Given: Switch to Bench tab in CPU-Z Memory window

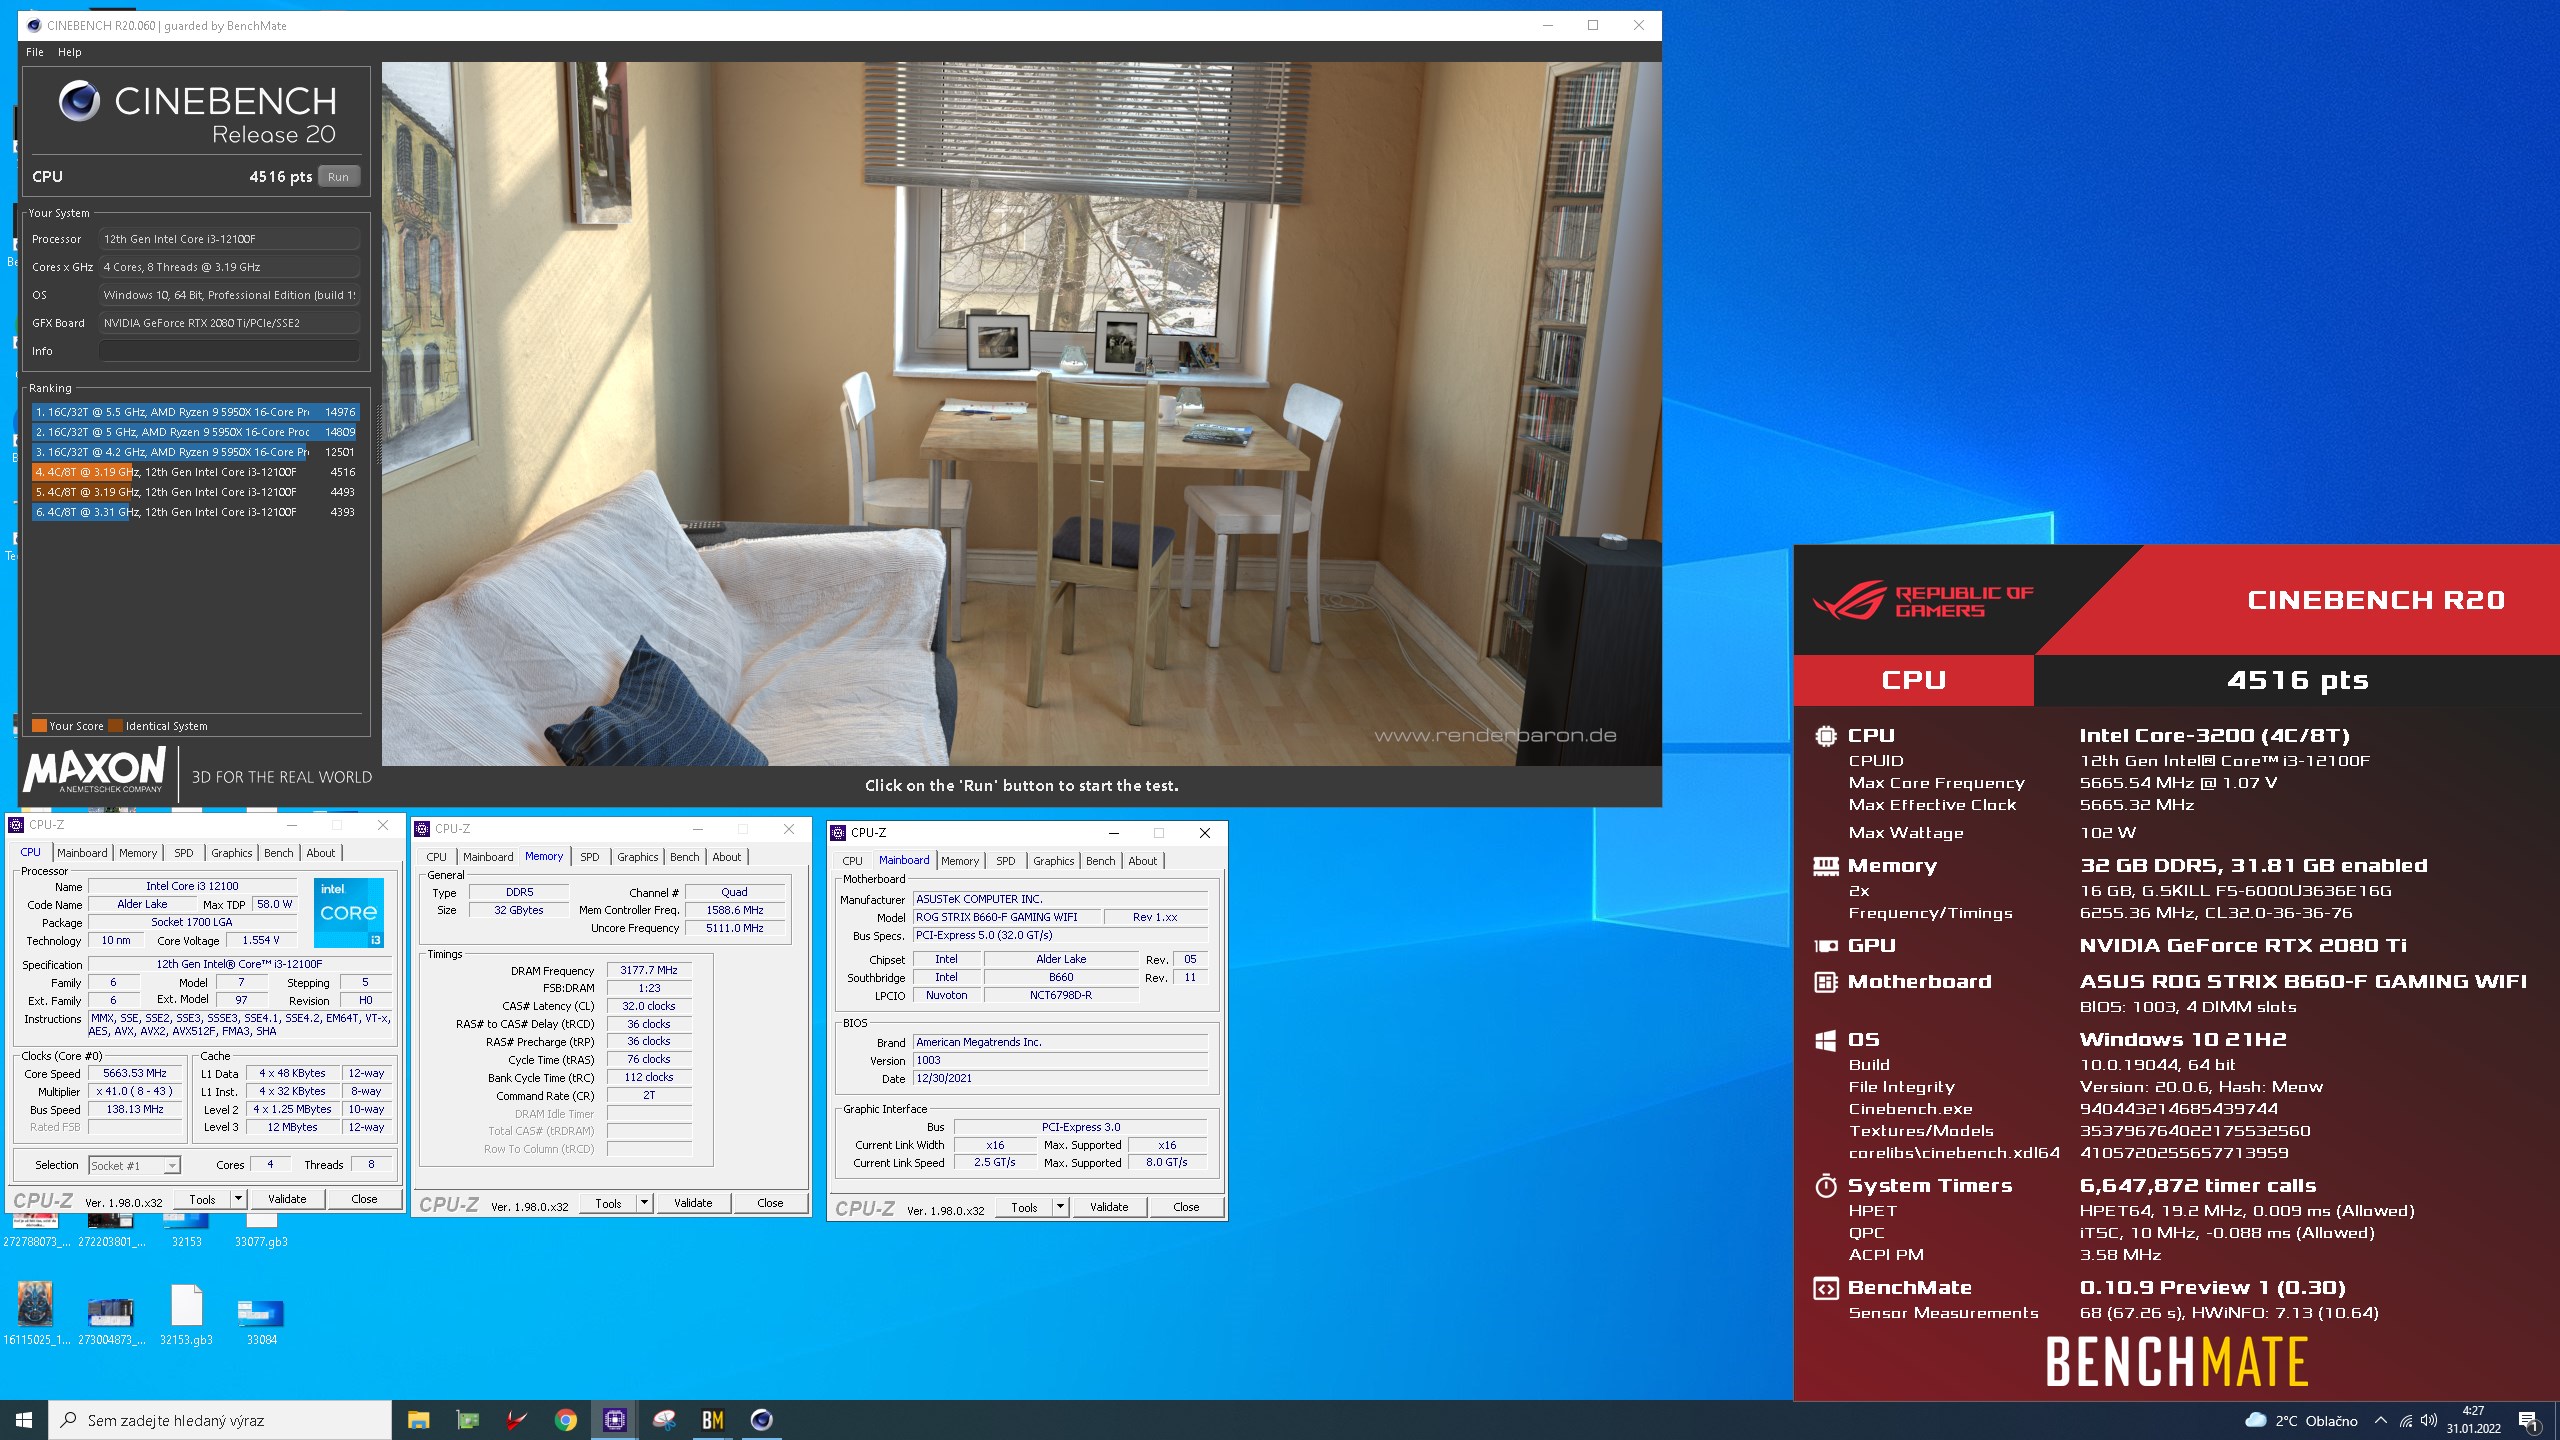Looking at the screenshot, I should click(685, 857).
